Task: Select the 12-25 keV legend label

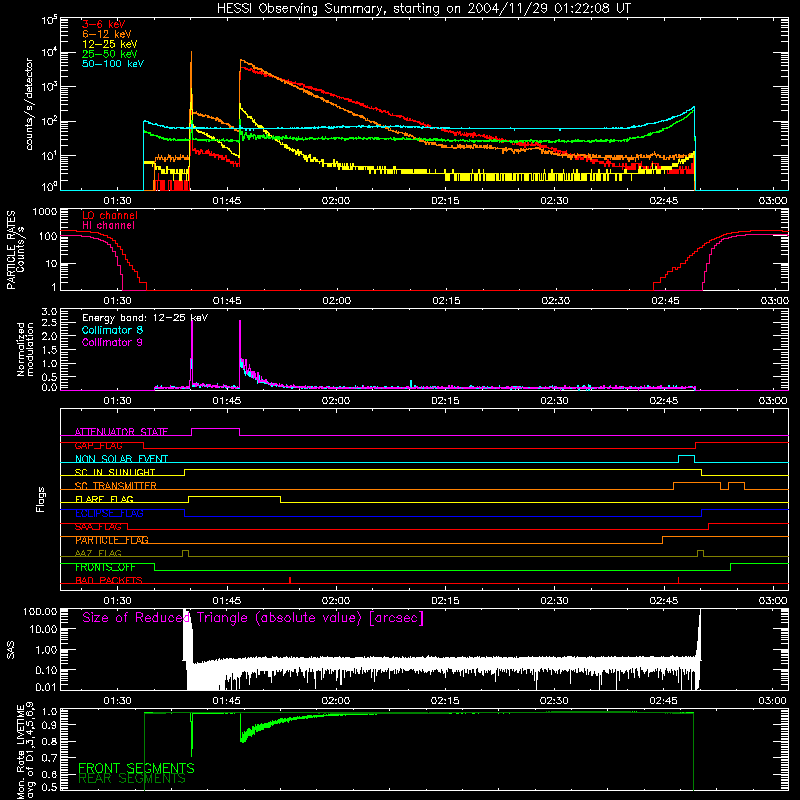Action: [x=110, y=44]
